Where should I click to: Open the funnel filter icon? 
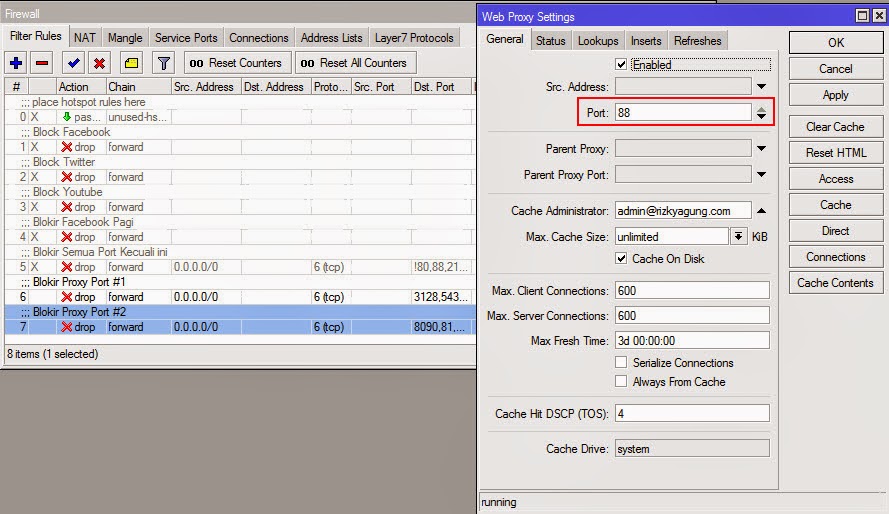pos(163,63)
